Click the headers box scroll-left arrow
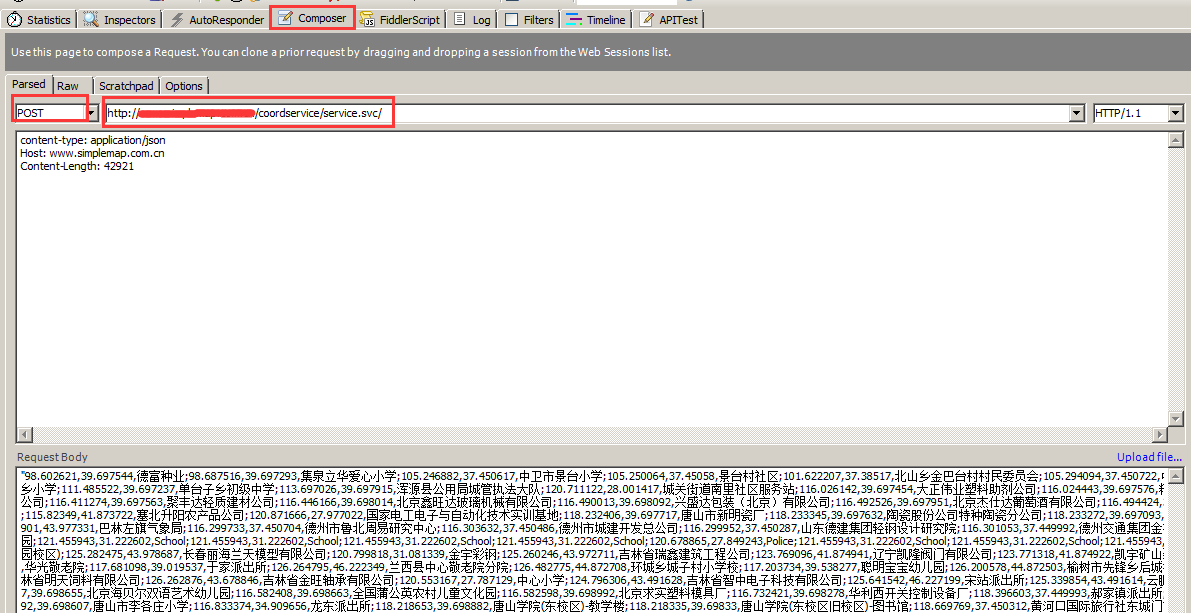Viewport: 1191px width, 613px height. click(x=24, y=434)
